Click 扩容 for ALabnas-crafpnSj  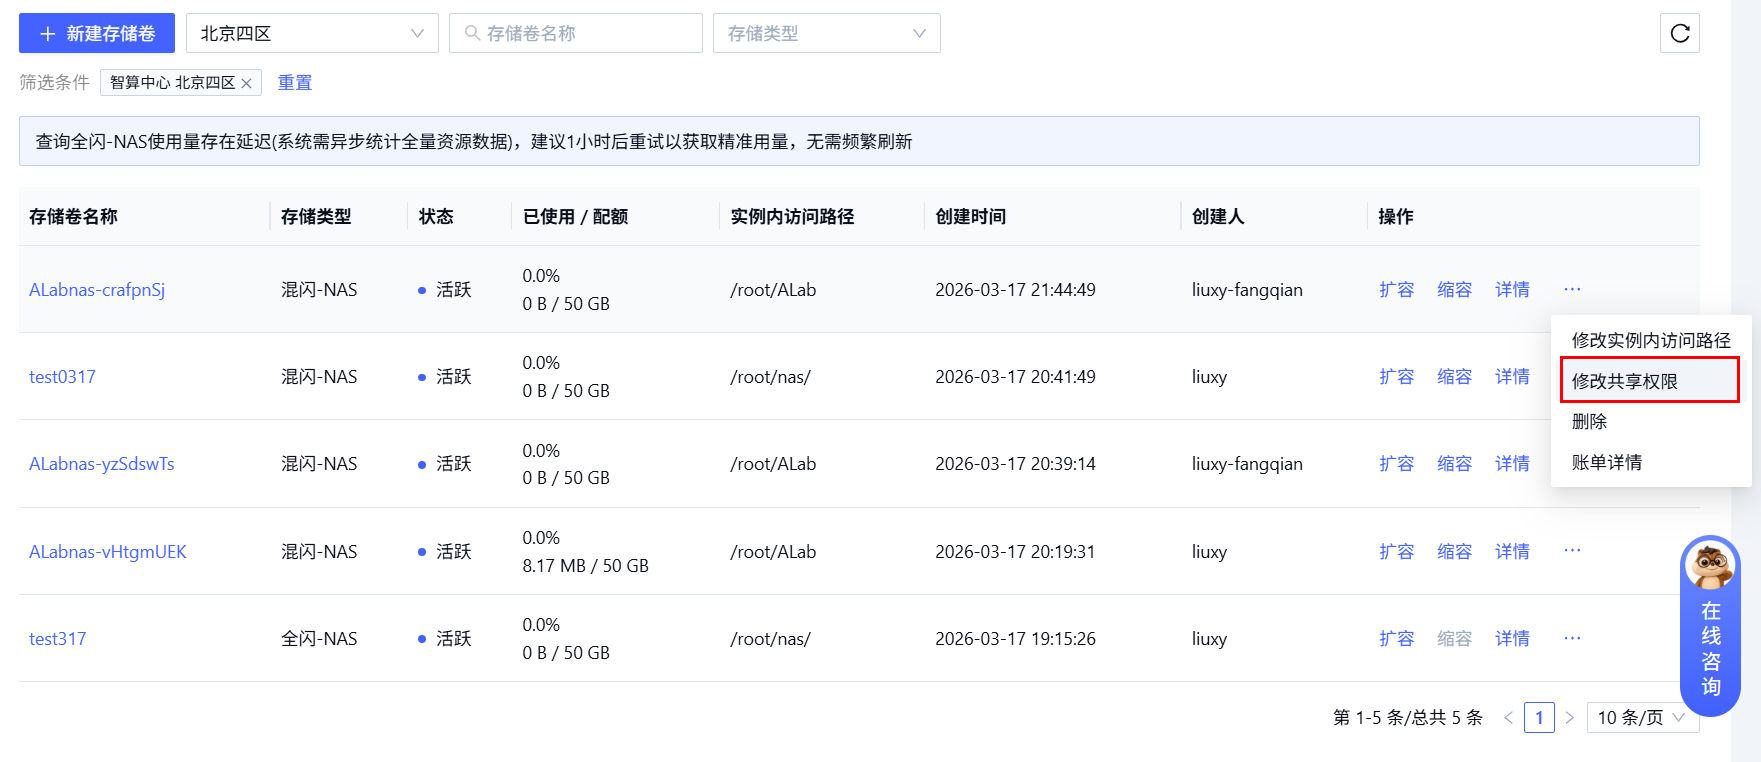[1396, 290]
